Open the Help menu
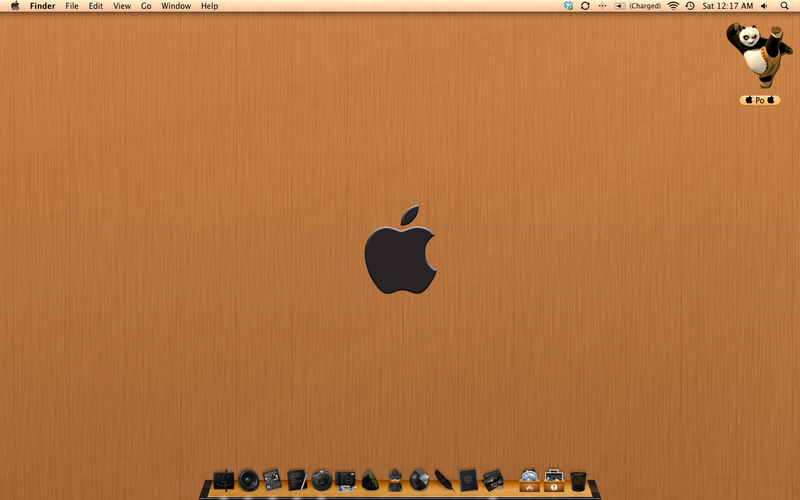This screenshot has height=500, width=800. click(x=209, y=6)
